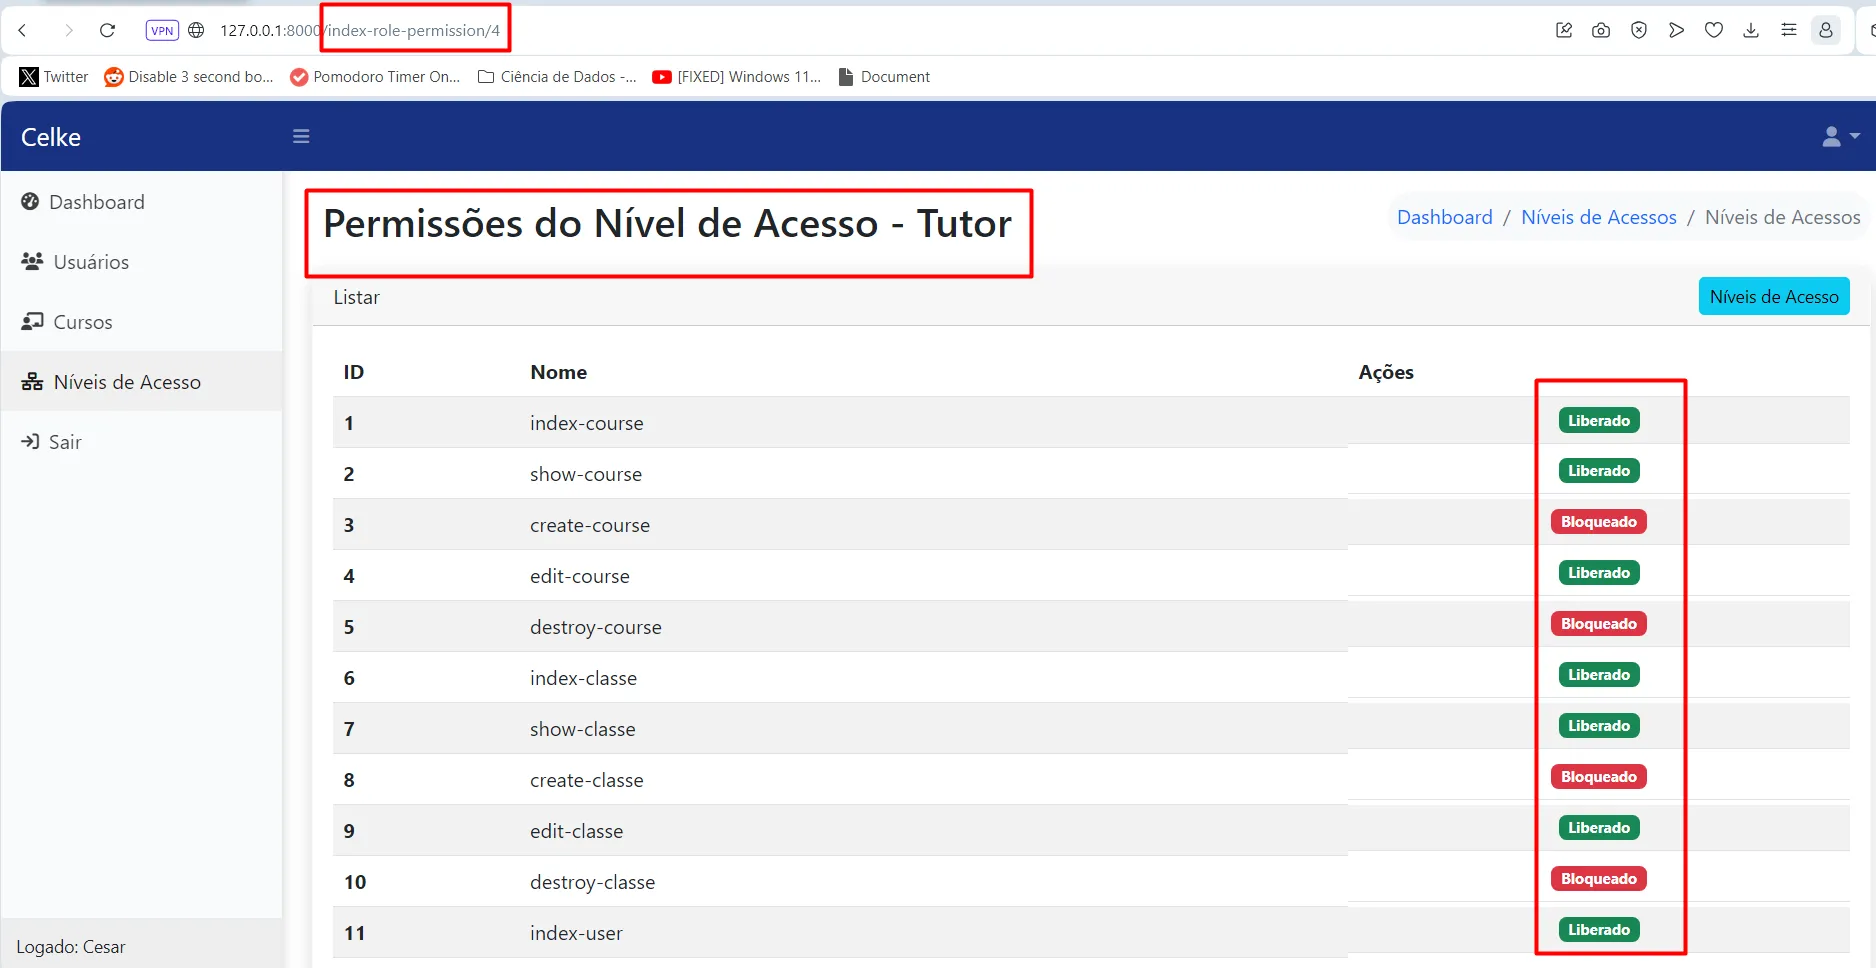Open the Twitter bookmark

[54, 77]
